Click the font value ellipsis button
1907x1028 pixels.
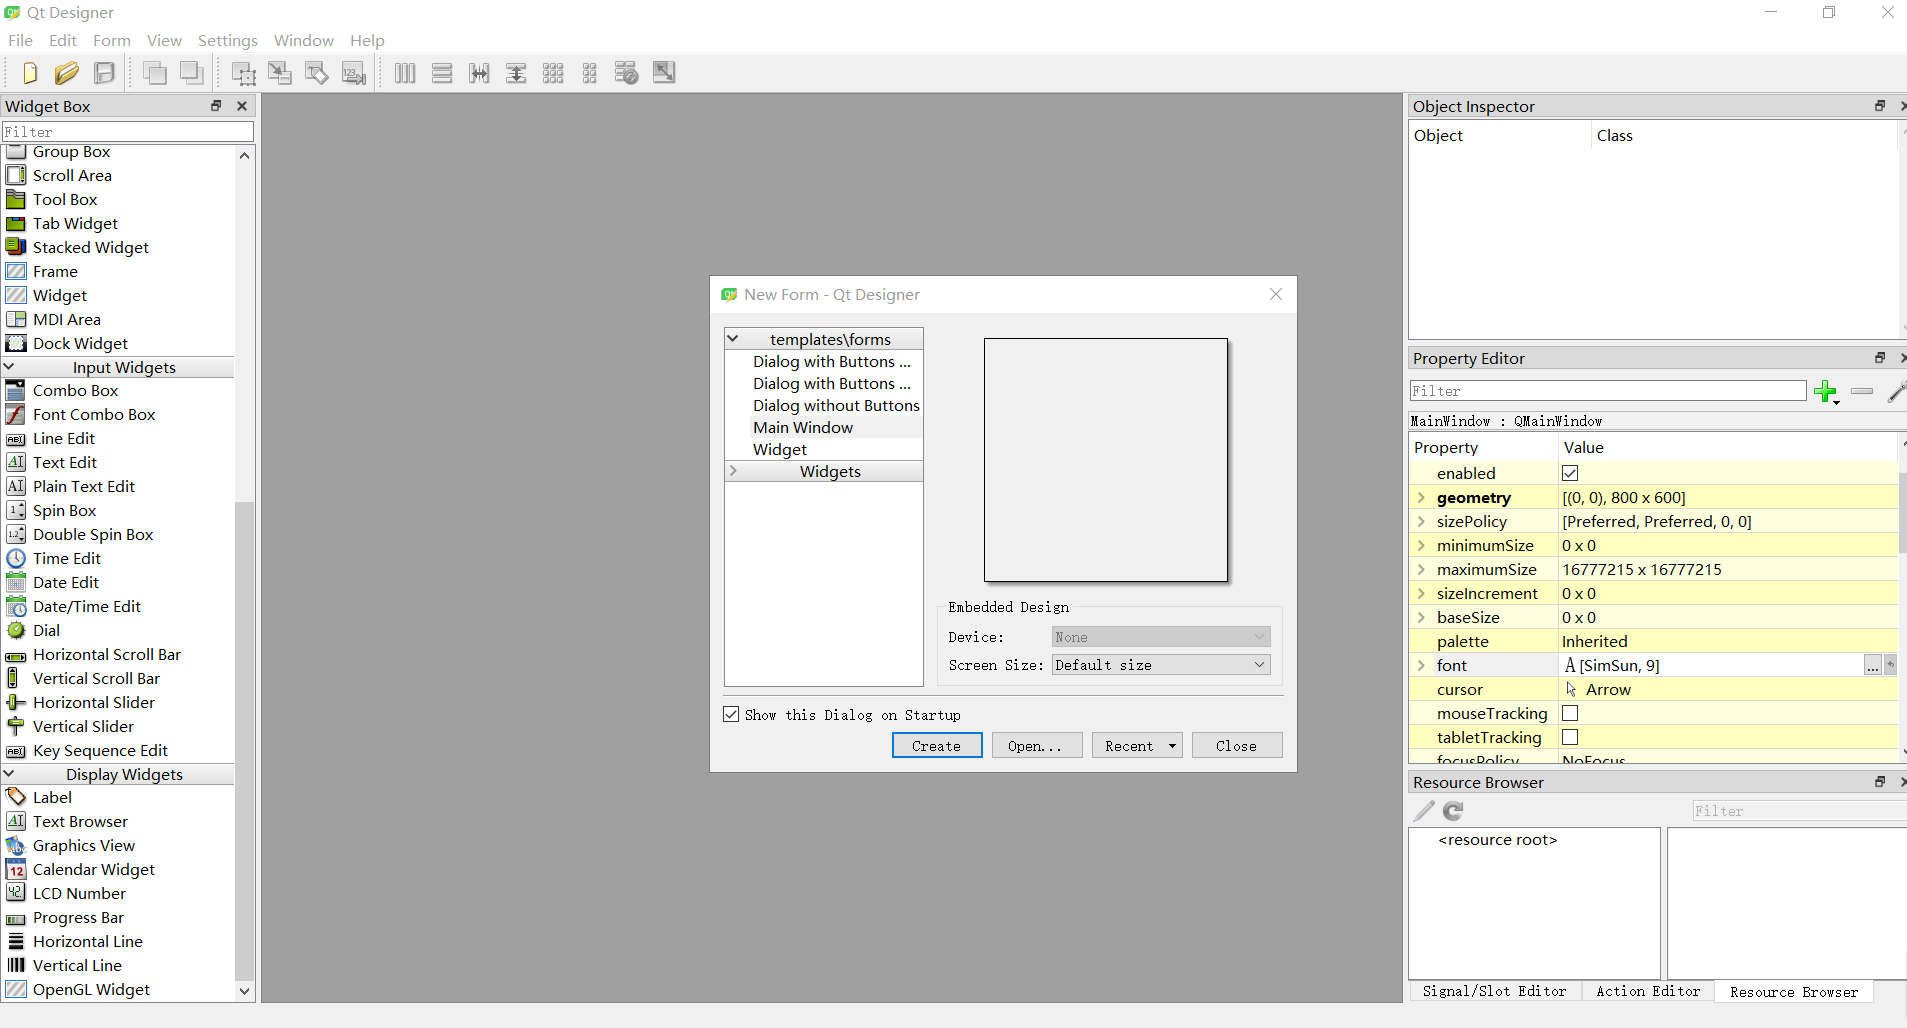coord(1873,665)
